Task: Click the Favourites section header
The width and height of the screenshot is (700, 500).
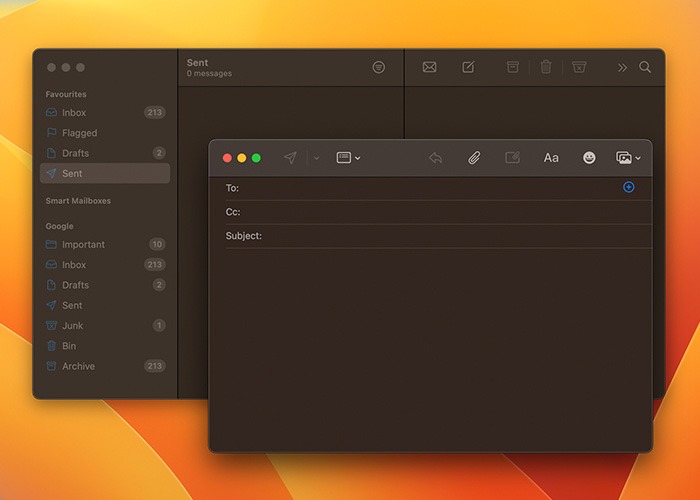Action: (66, 94)
